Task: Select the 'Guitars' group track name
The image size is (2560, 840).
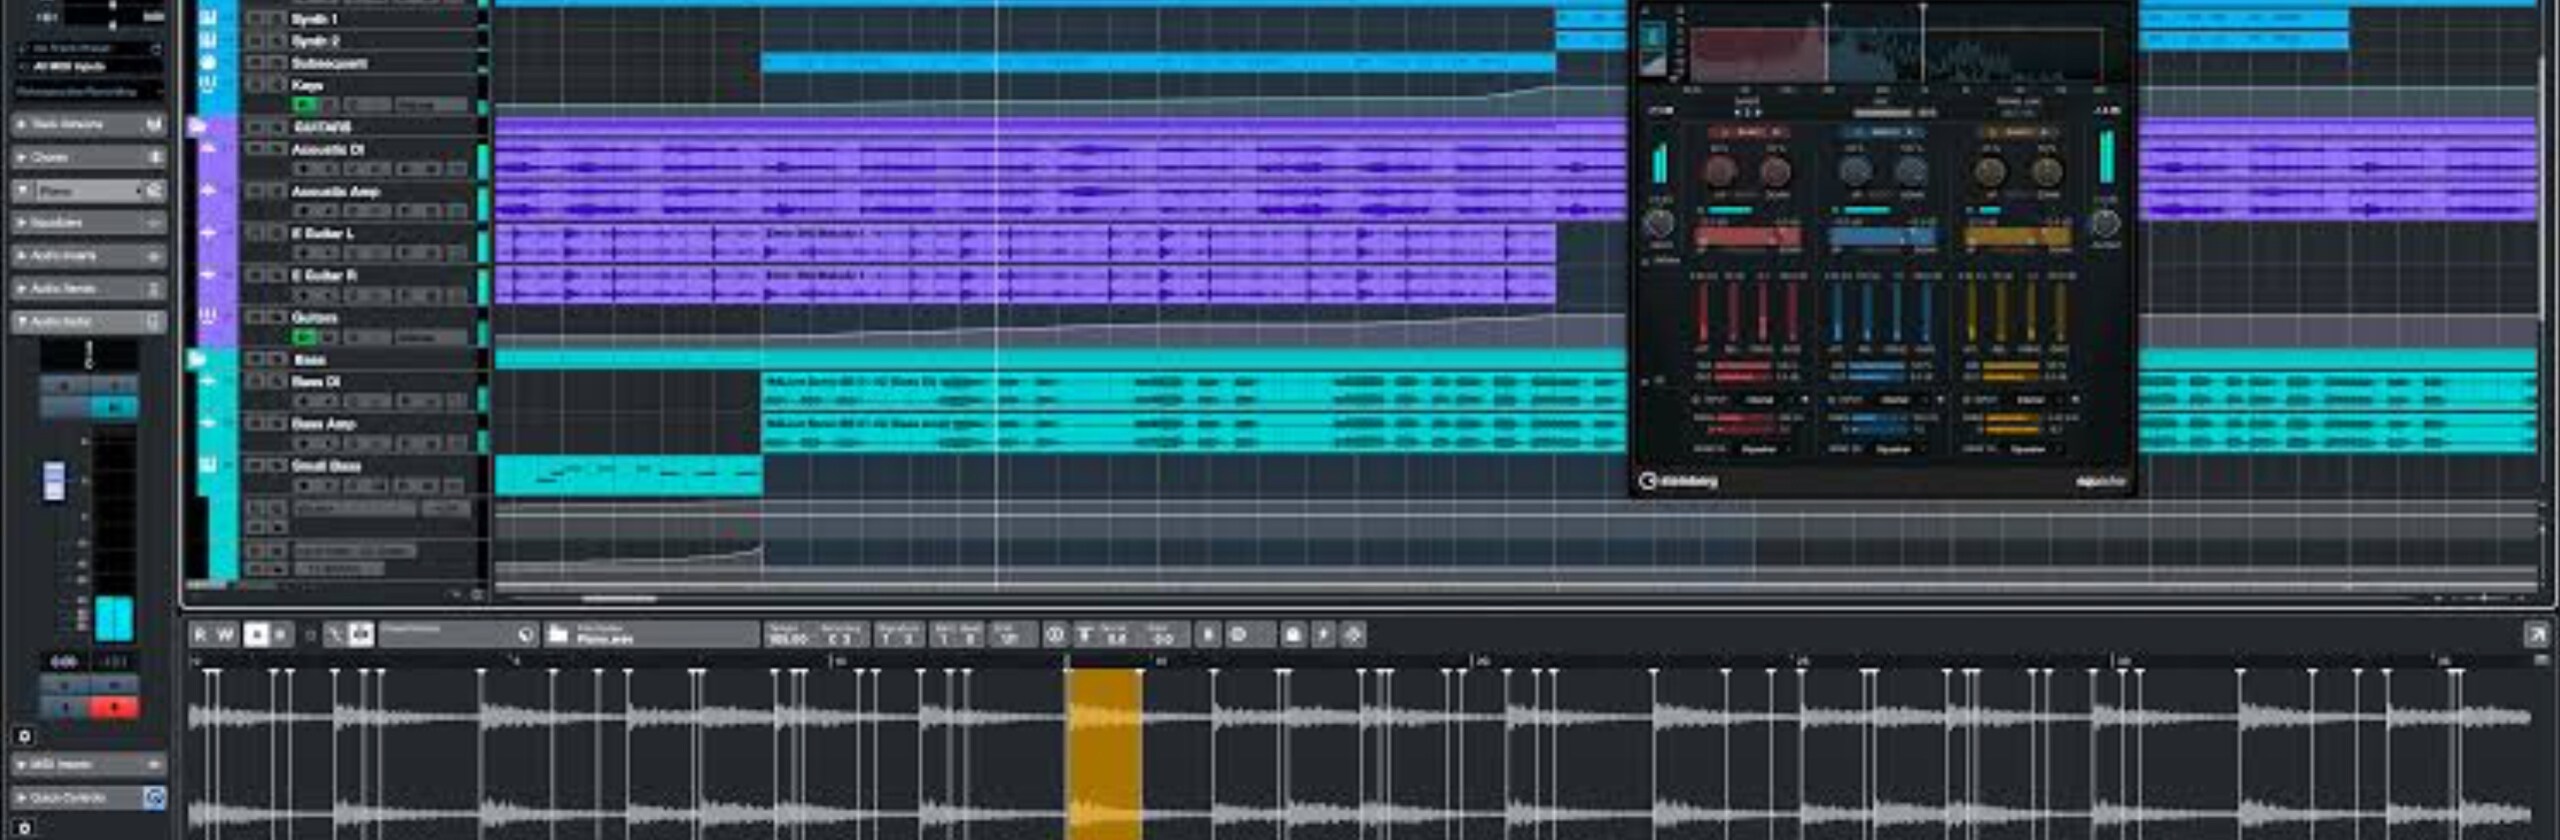Action: pos(314,317)
